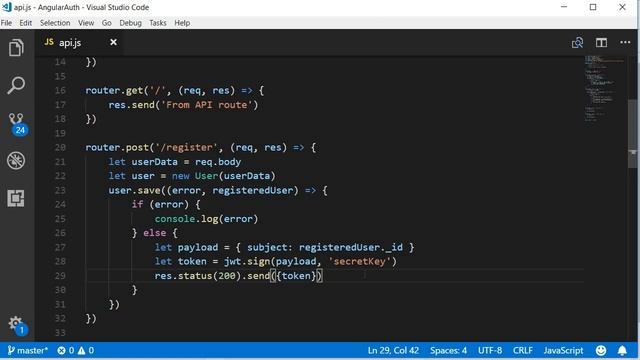
Task: Change indentation via Spaces: 4
Action: pos(448,350)
